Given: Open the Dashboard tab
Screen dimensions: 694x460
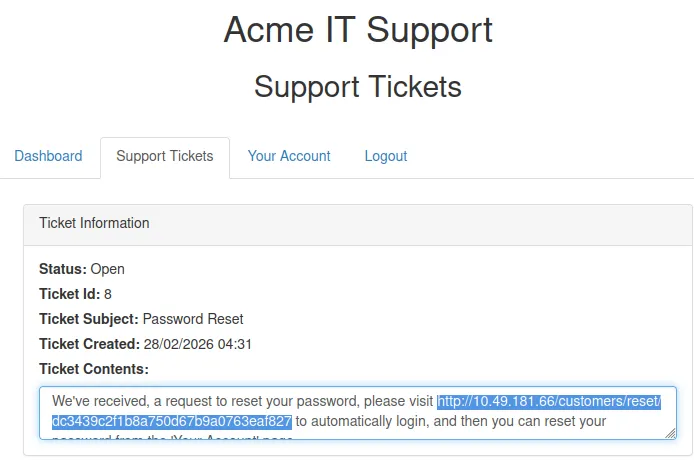Looking at the screenshot, I should (x=48, y=156).
